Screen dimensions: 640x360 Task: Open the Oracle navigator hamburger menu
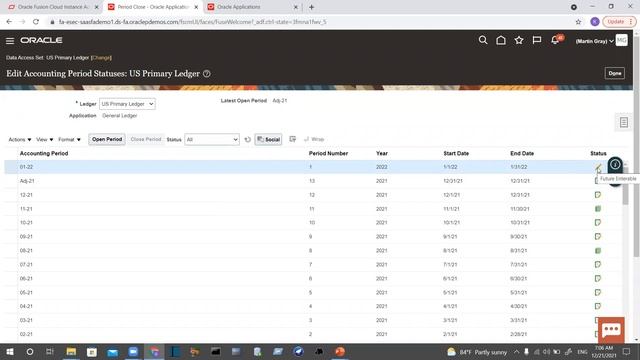pyautogui.click(x=10, y=41)
